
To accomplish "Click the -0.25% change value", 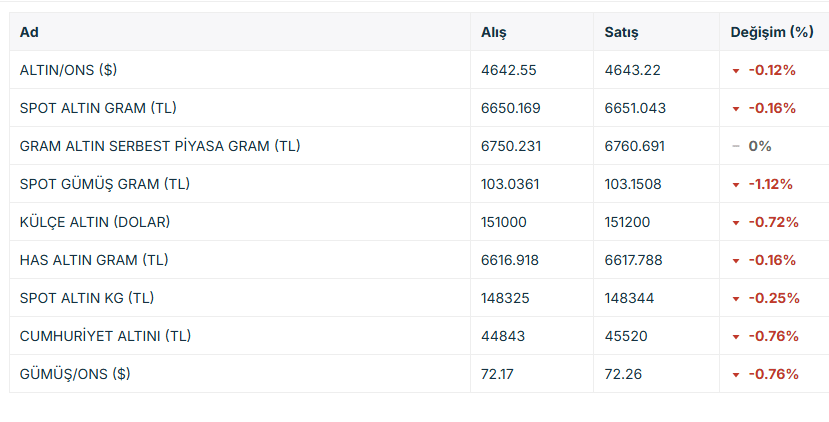I will click(774, 298).
